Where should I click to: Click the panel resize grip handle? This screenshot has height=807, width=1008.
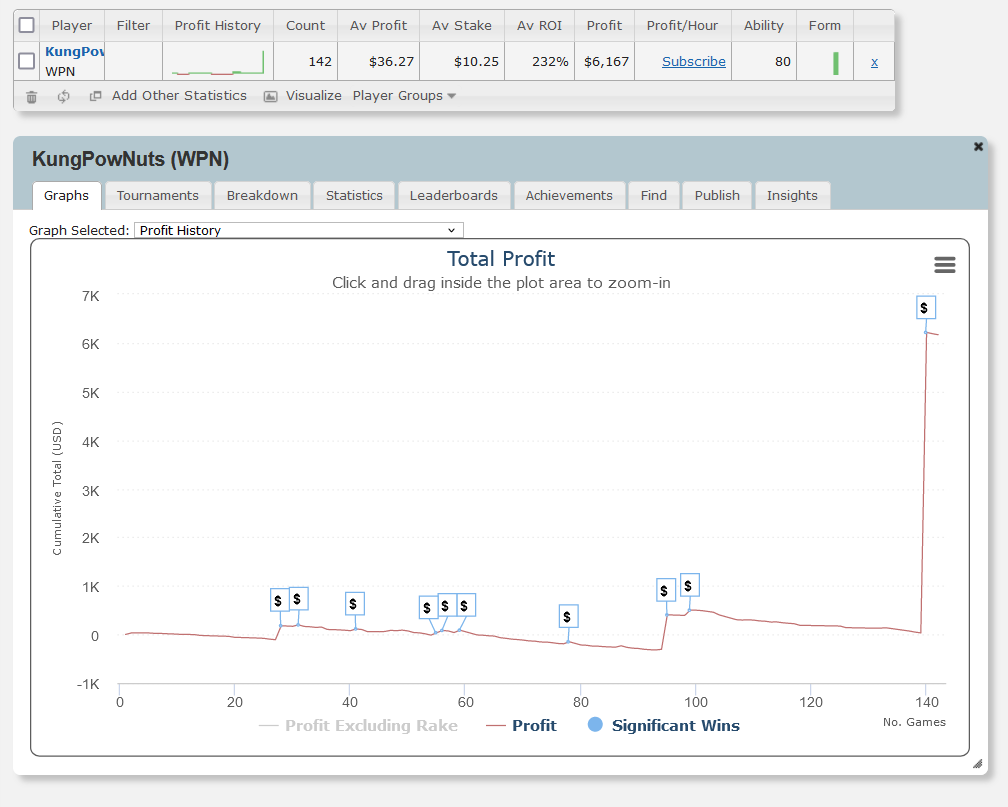977,764
